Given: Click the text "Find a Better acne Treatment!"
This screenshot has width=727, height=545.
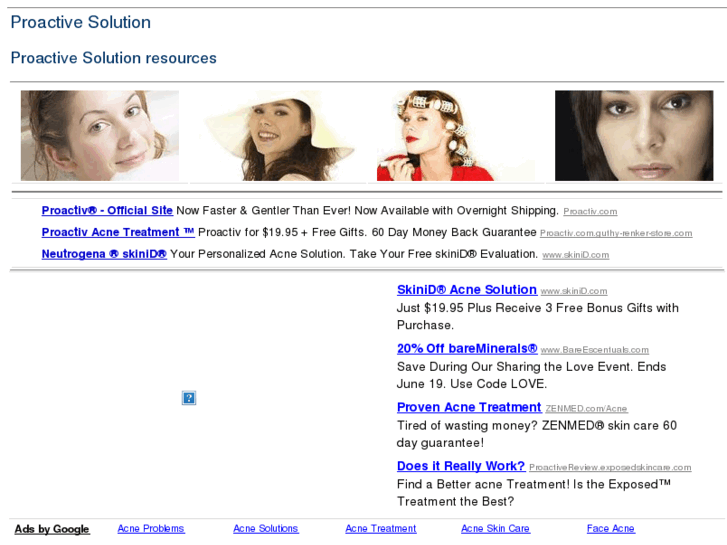Looking at the screenshot, I should point(483,485).
